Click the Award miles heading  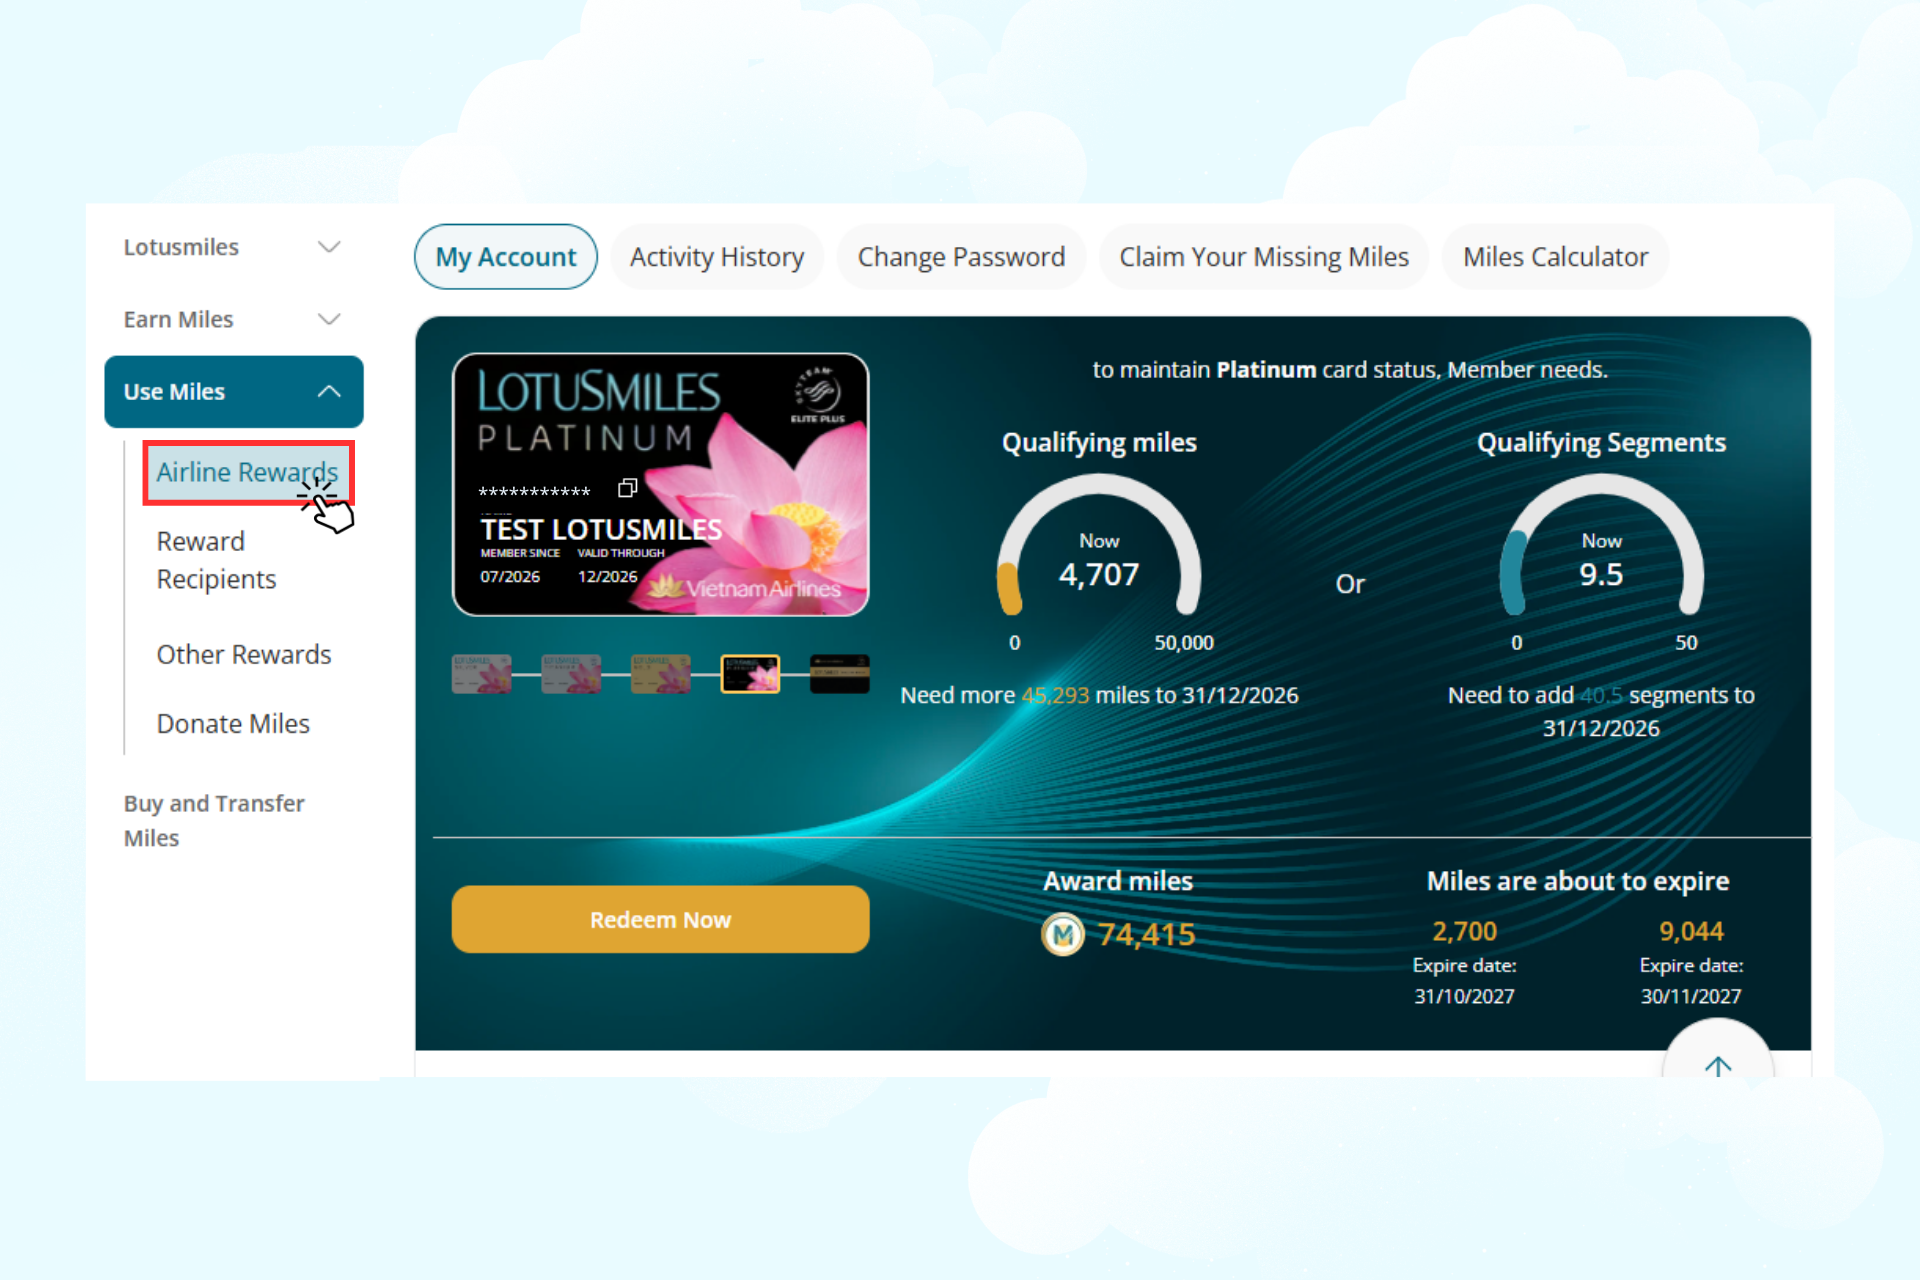tap(1118, 881)
